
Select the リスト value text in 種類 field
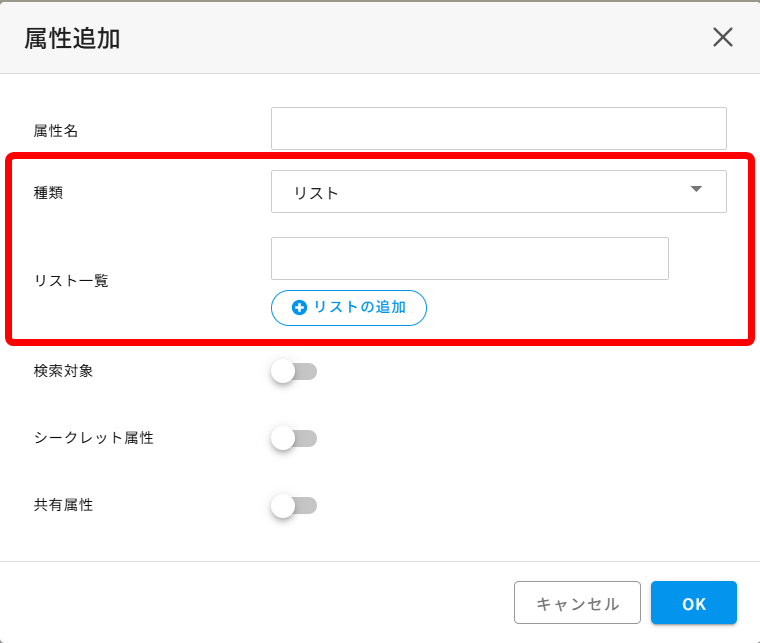click(316, 193)
